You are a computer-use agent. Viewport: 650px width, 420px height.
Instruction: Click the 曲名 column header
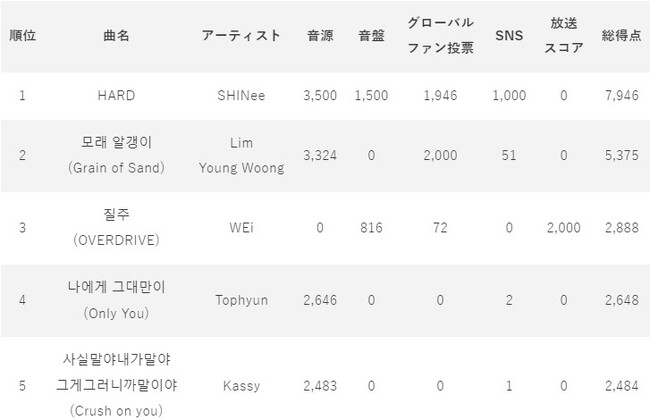coord(116,36)
